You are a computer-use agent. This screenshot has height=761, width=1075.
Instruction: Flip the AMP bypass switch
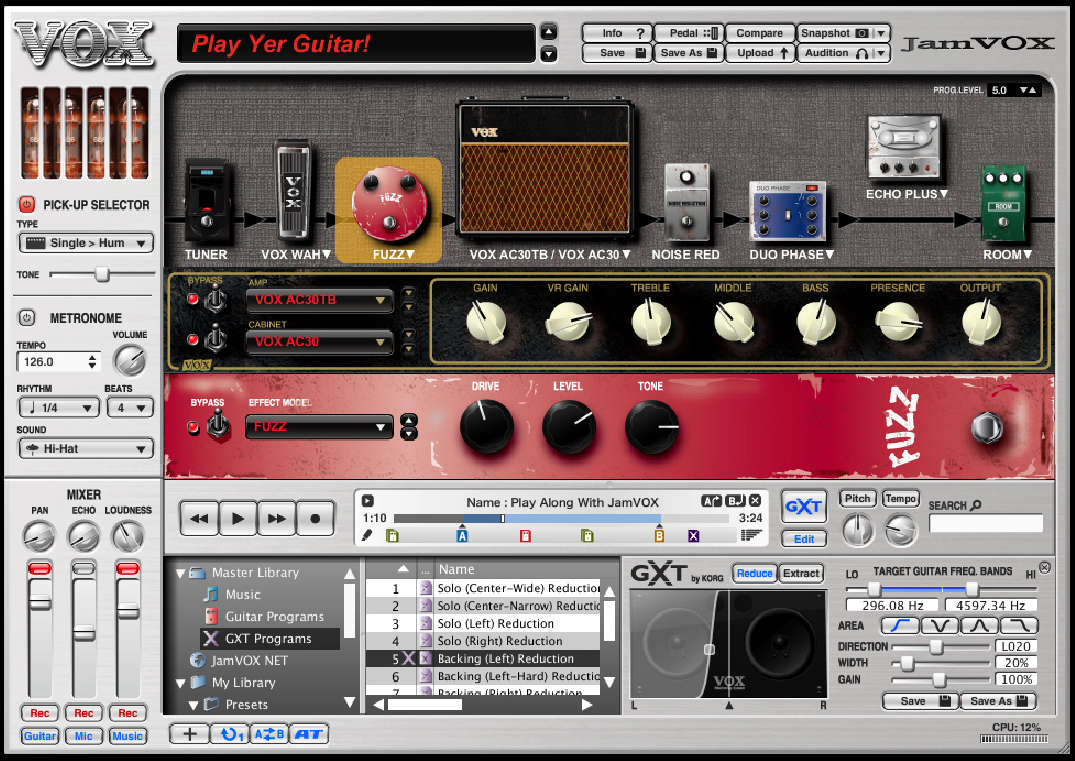[x=216, y=300]
